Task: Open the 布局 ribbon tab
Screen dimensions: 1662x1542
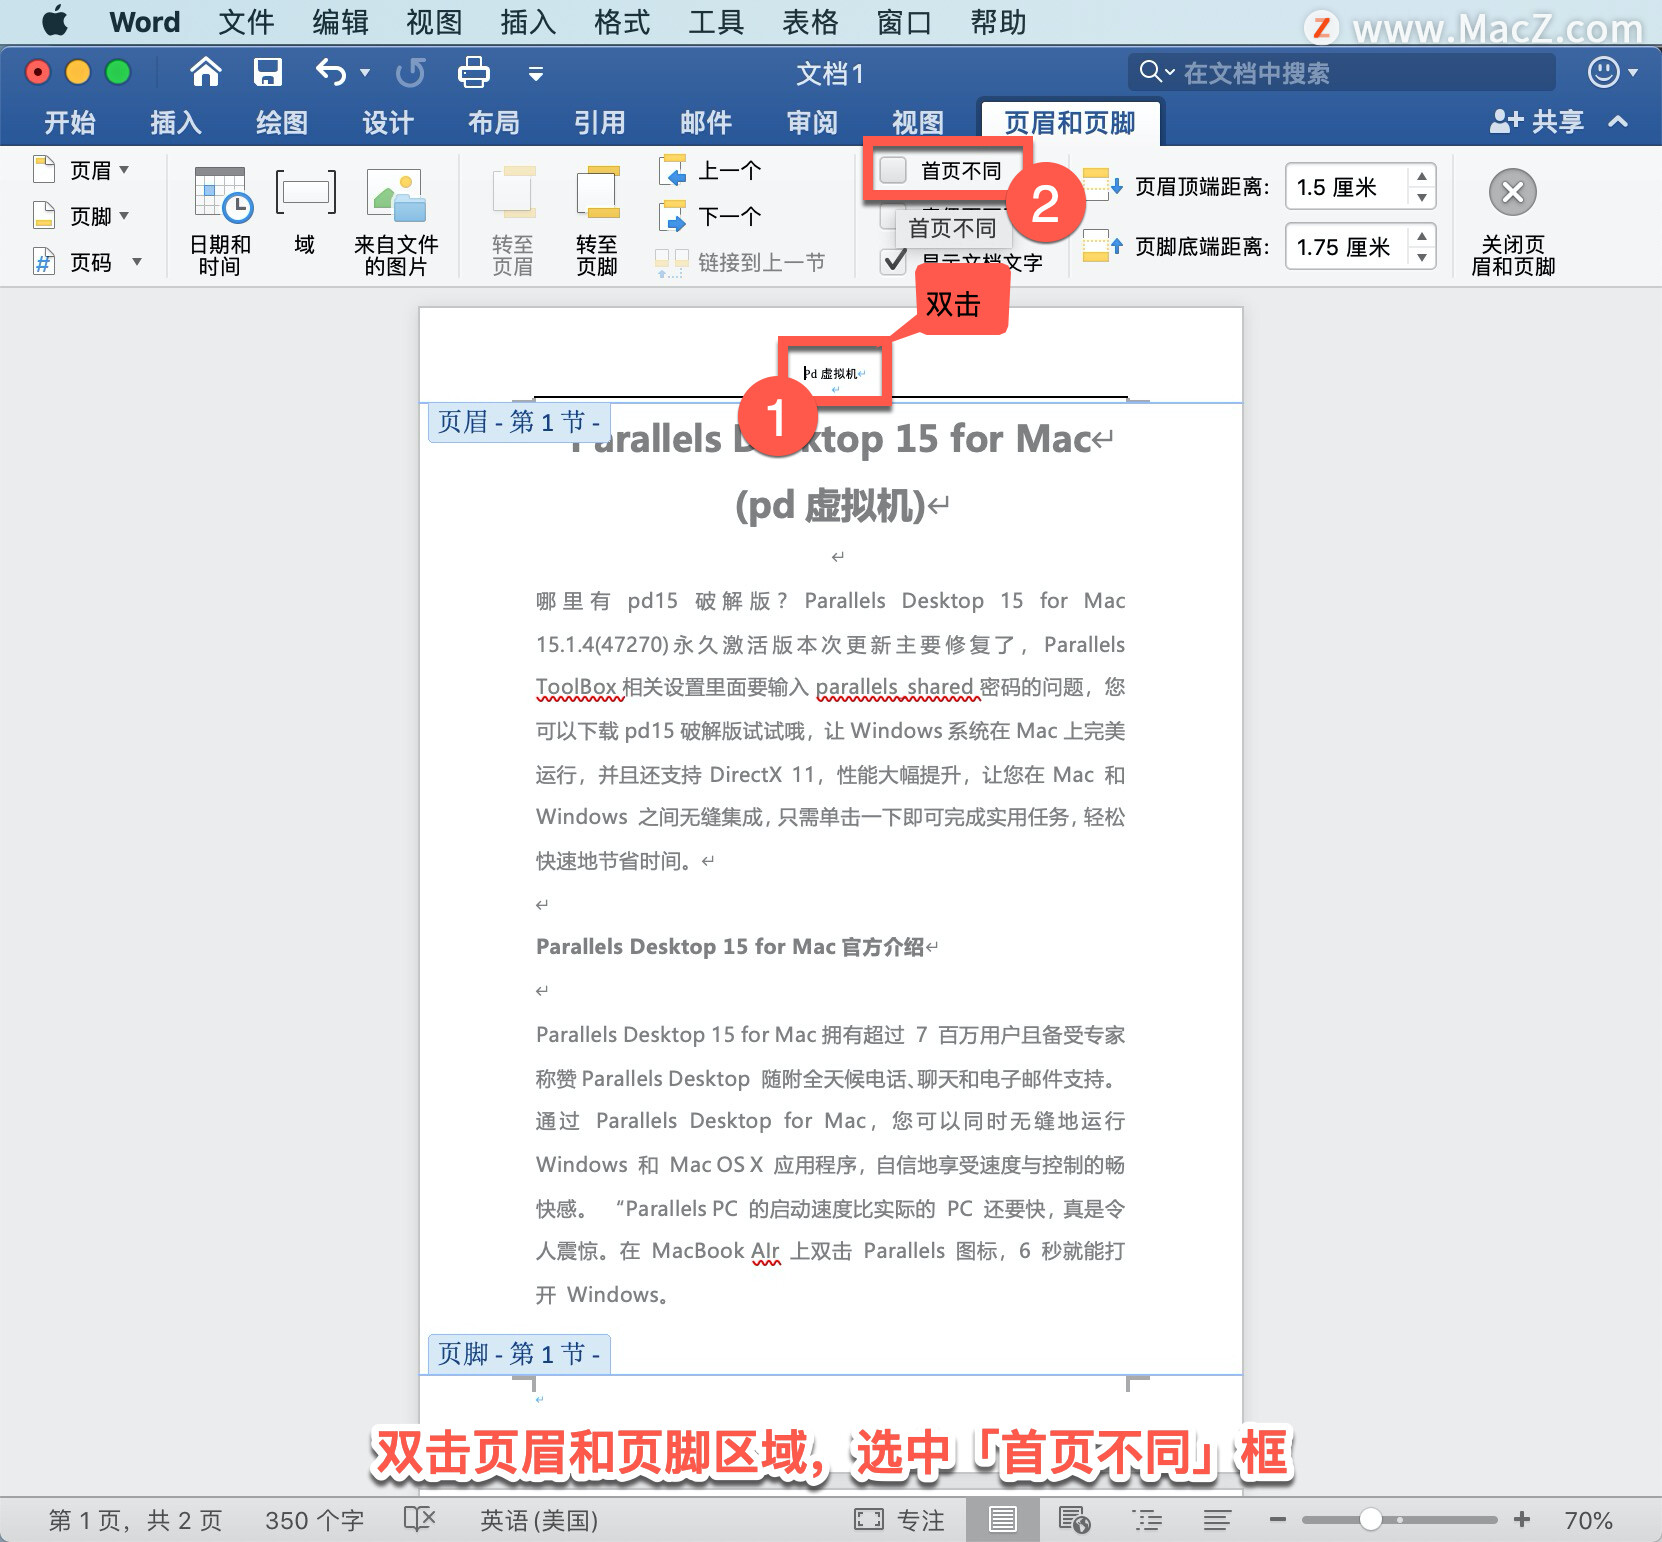Action: click(x=494, y=122)
